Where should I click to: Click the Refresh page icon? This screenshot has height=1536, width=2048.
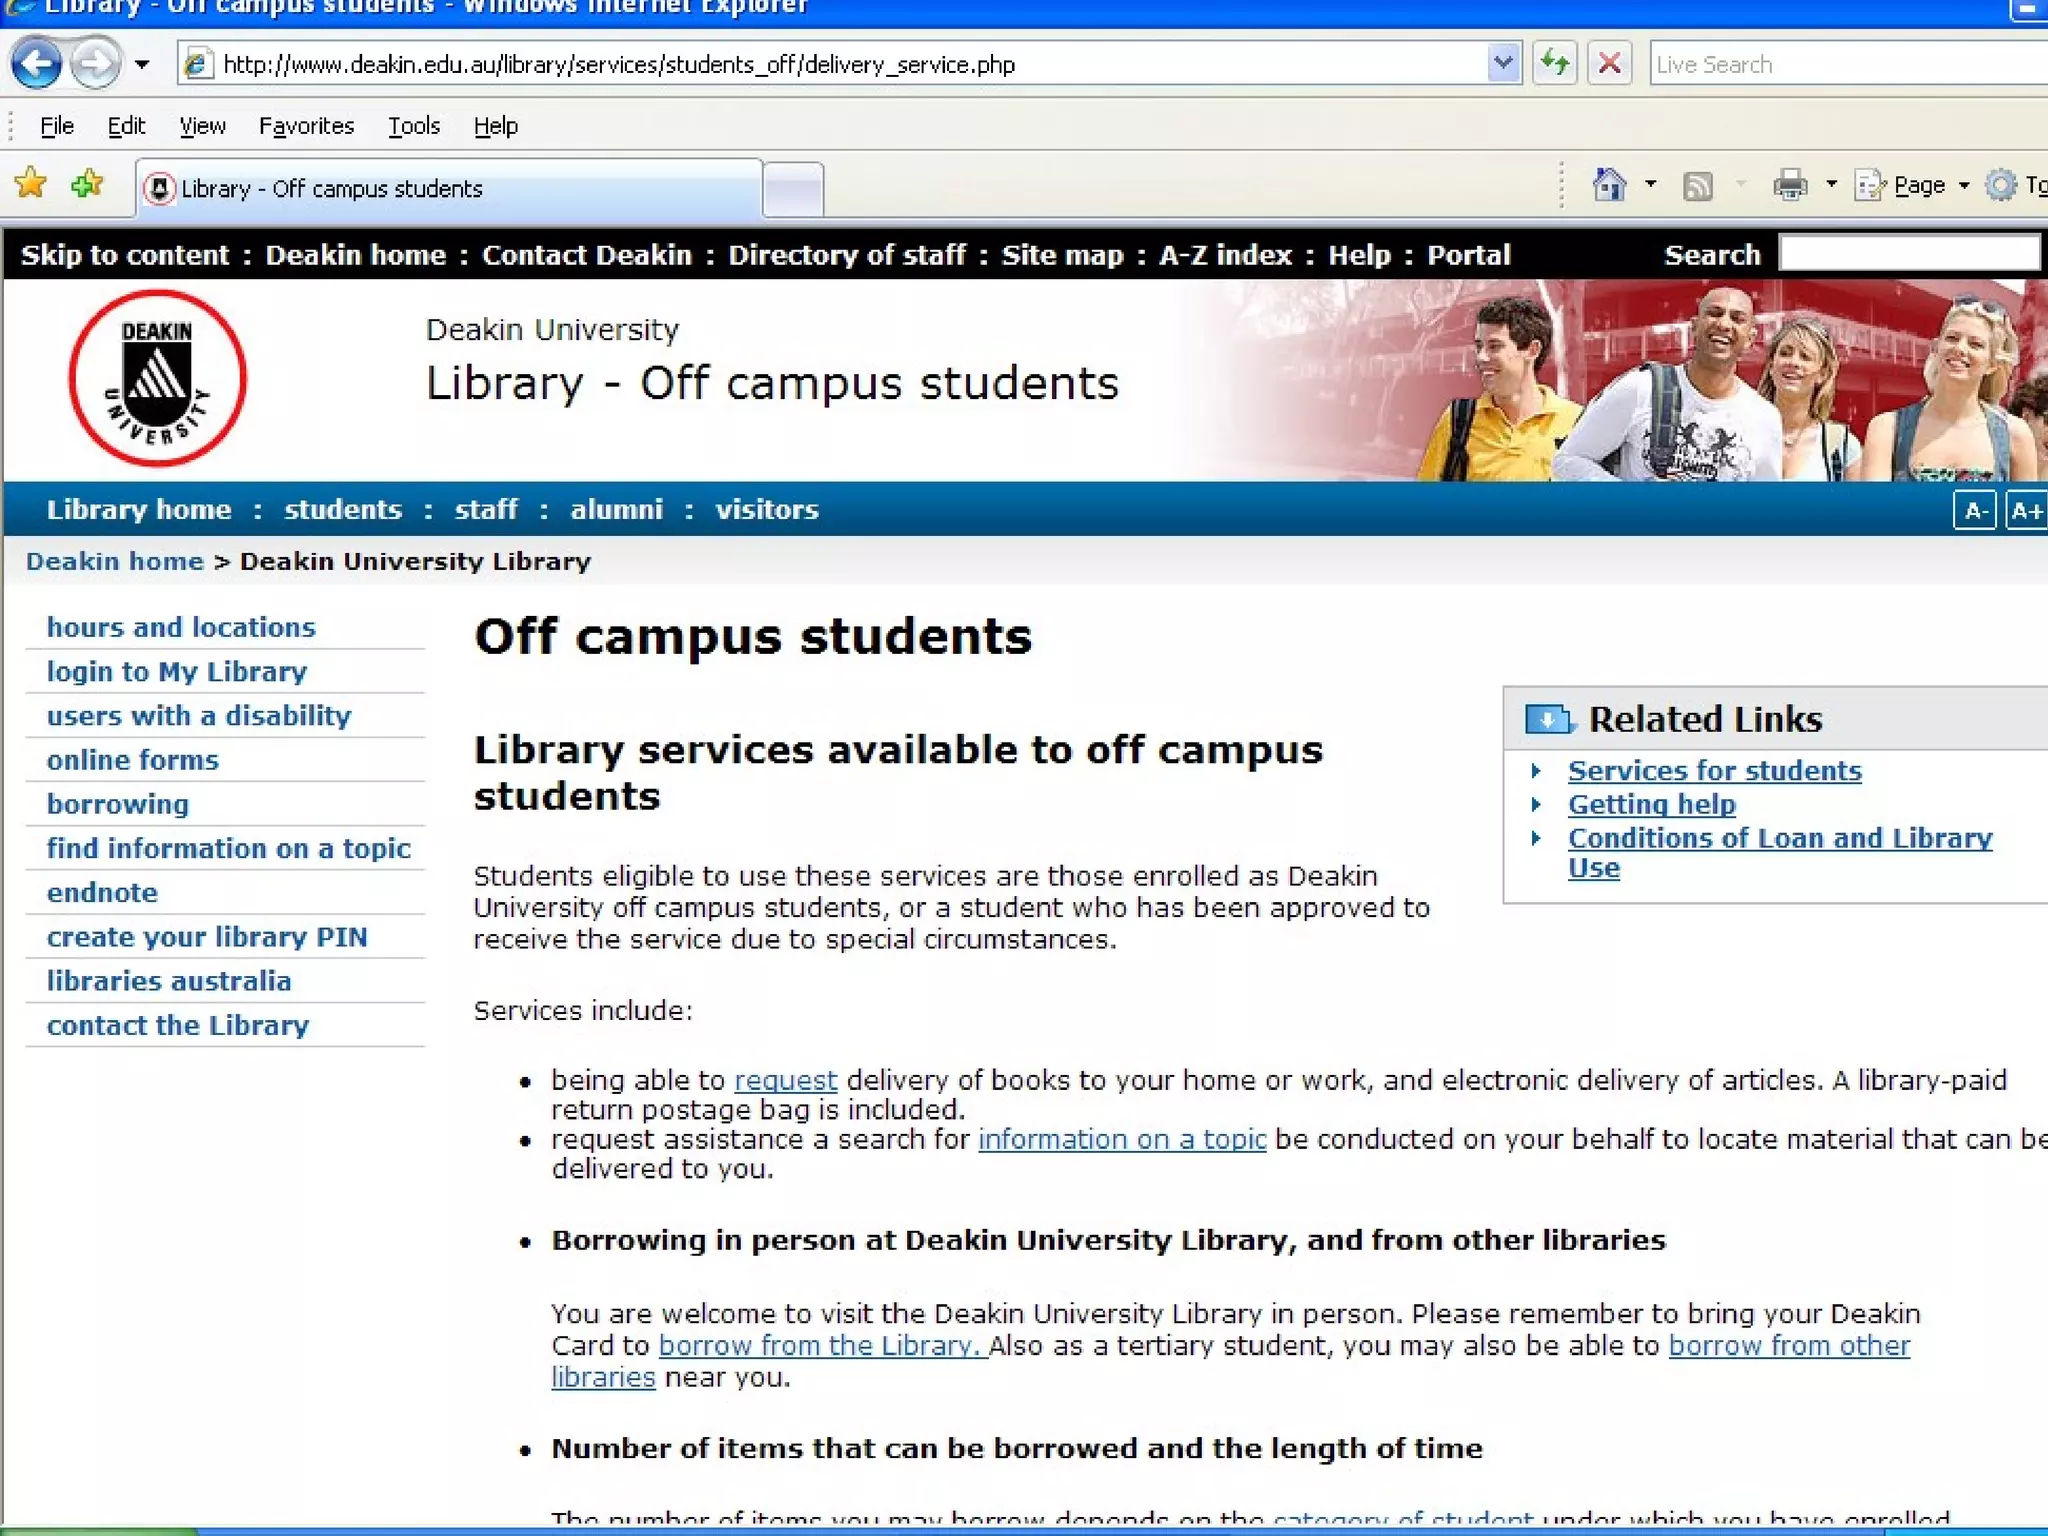click(x=1555, y=64)
